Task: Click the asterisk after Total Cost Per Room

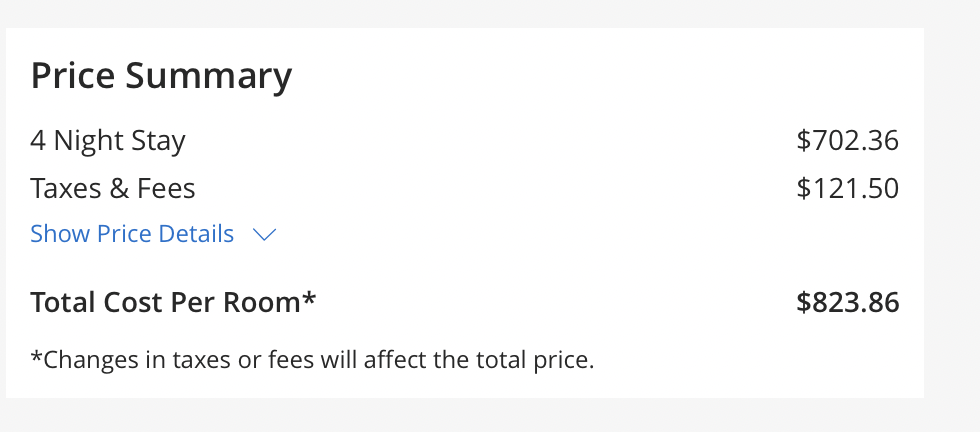Action: 309,296
